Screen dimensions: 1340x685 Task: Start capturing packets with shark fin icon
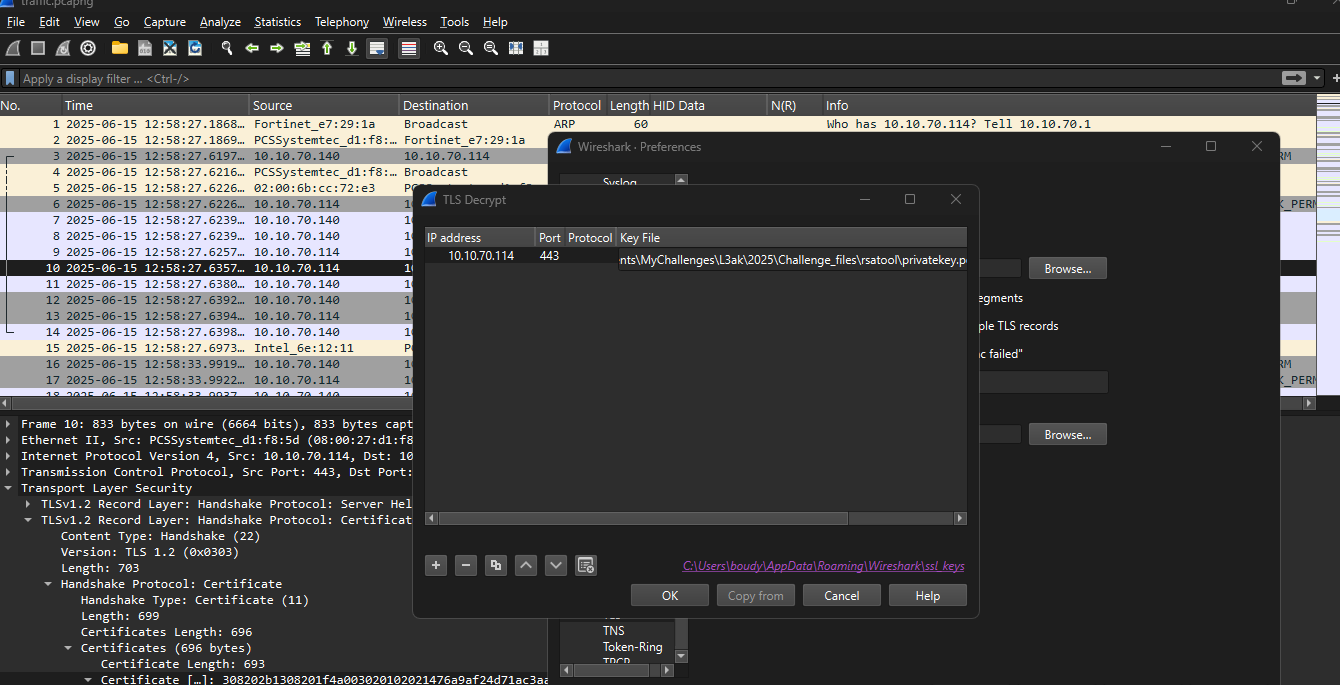pos(13,48)
